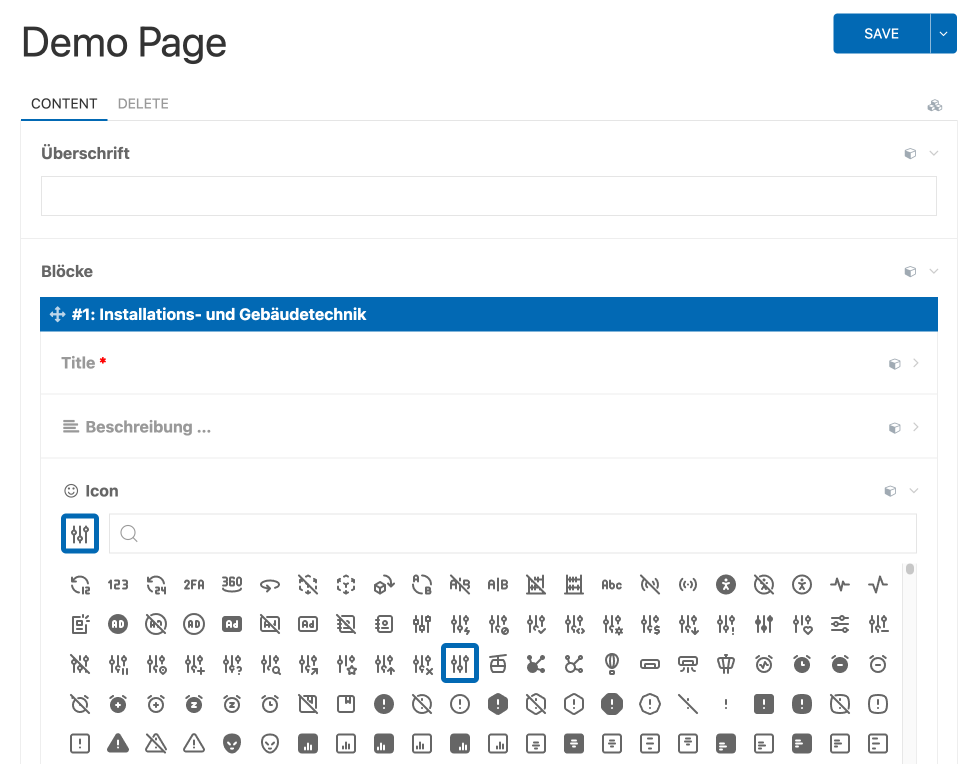The image size is (975, 764).
Task: Click the move handle on block #1
Action: coord(57,315)
